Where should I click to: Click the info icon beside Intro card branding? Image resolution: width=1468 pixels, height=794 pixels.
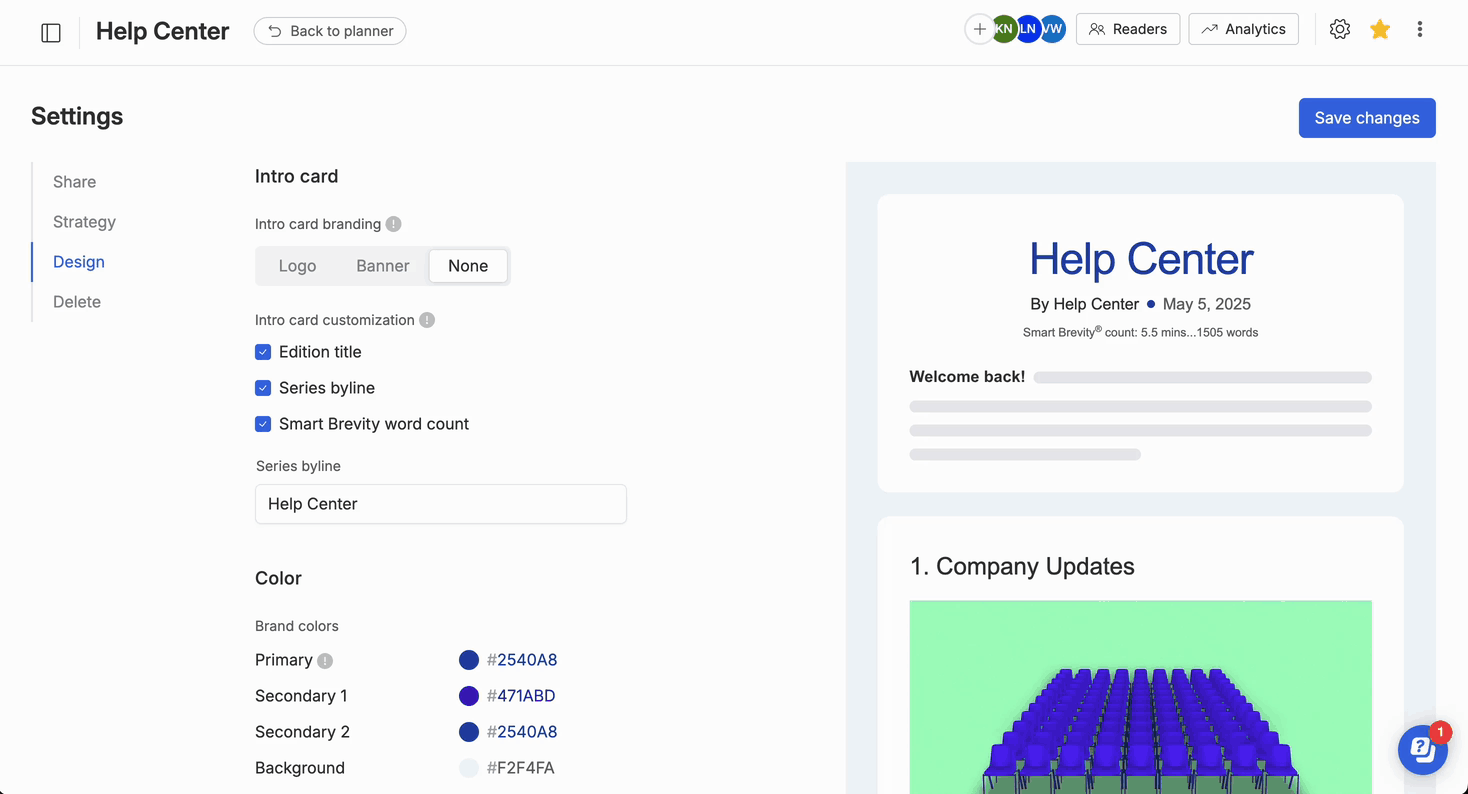coord(394,224)
